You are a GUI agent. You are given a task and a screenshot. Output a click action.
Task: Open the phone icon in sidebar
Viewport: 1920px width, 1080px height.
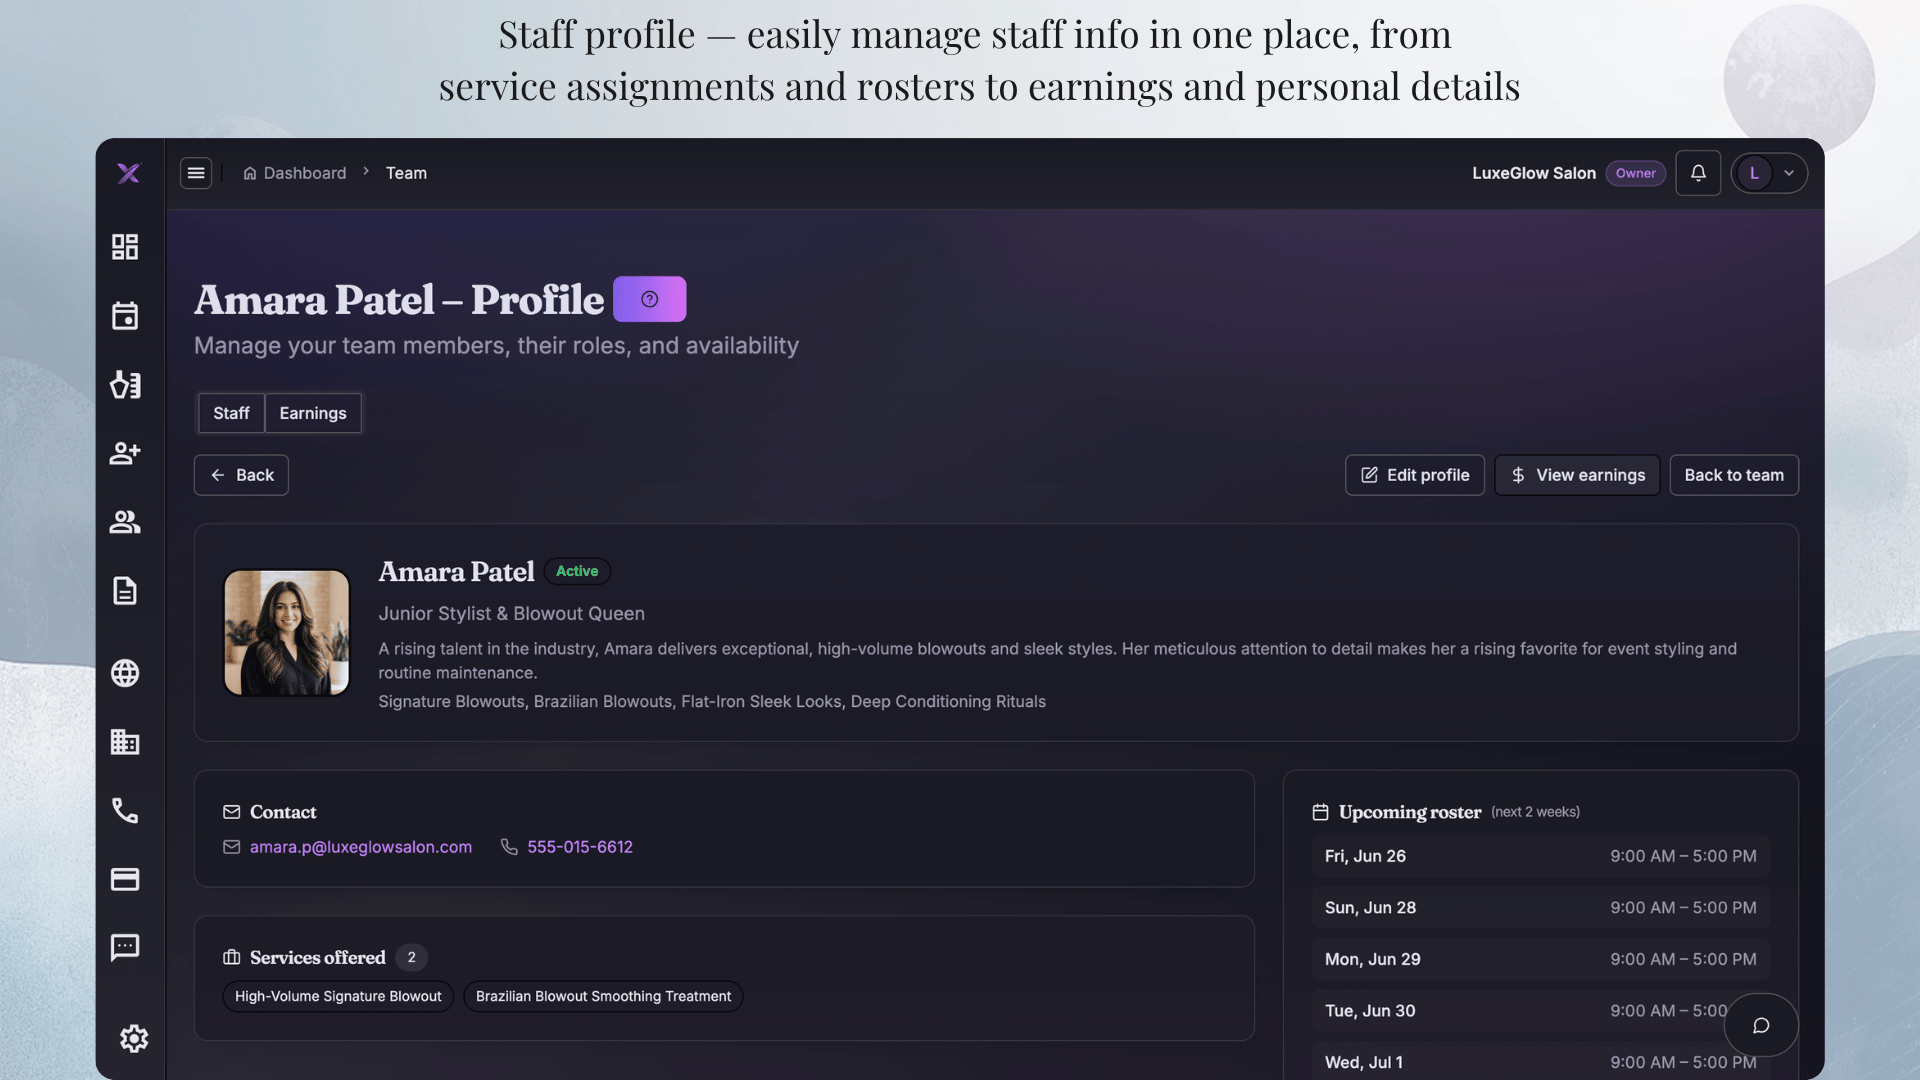tap(125, 810)
